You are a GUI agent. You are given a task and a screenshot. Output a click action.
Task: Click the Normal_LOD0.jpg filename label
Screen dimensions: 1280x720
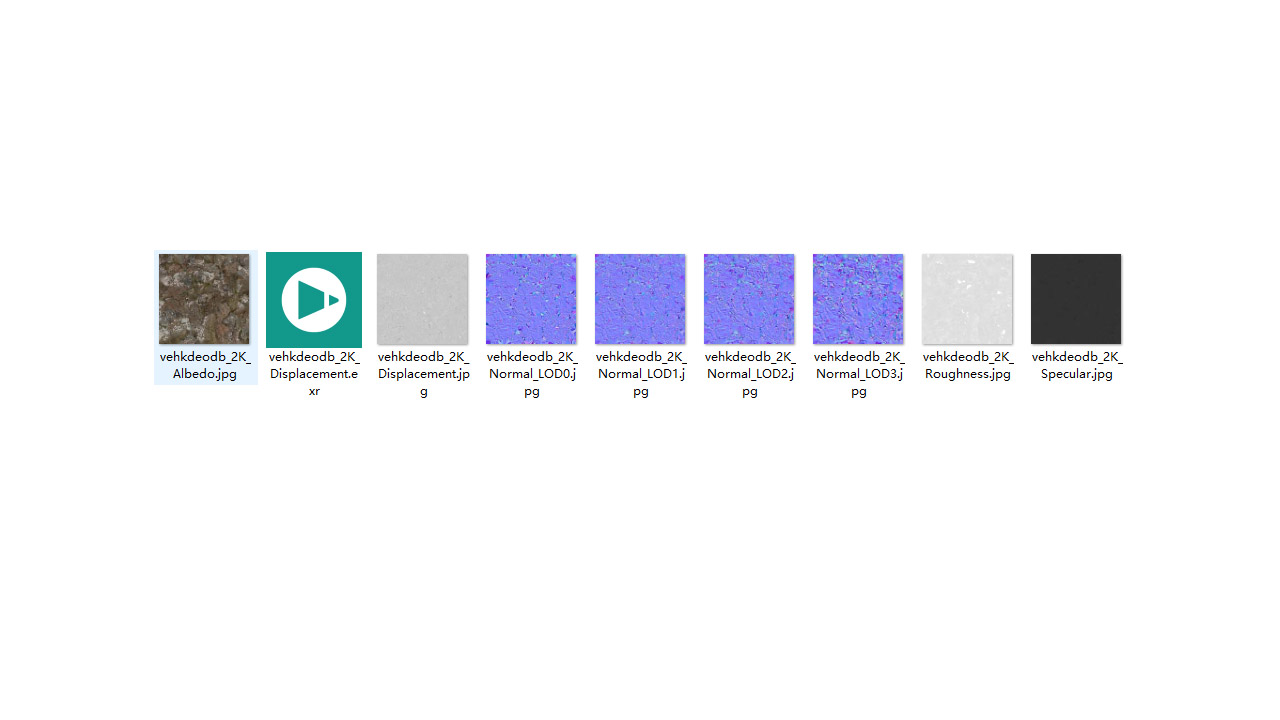point(532,373)
